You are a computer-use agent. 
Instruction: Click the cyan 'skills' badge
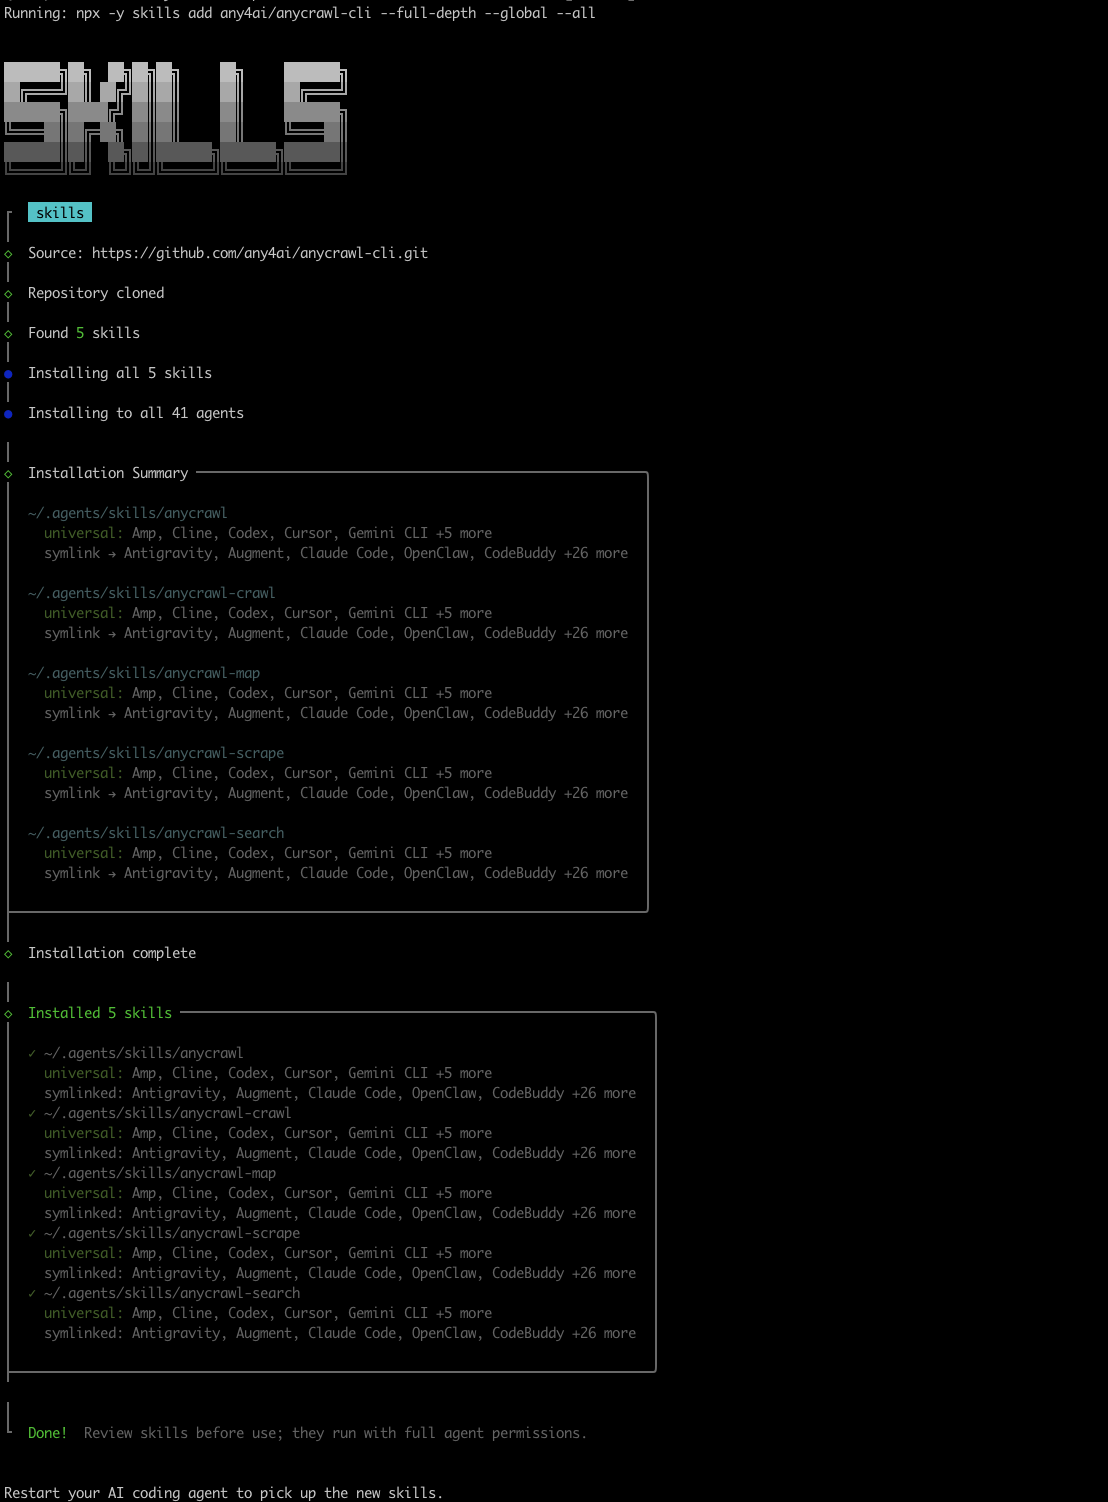(60, 213)
